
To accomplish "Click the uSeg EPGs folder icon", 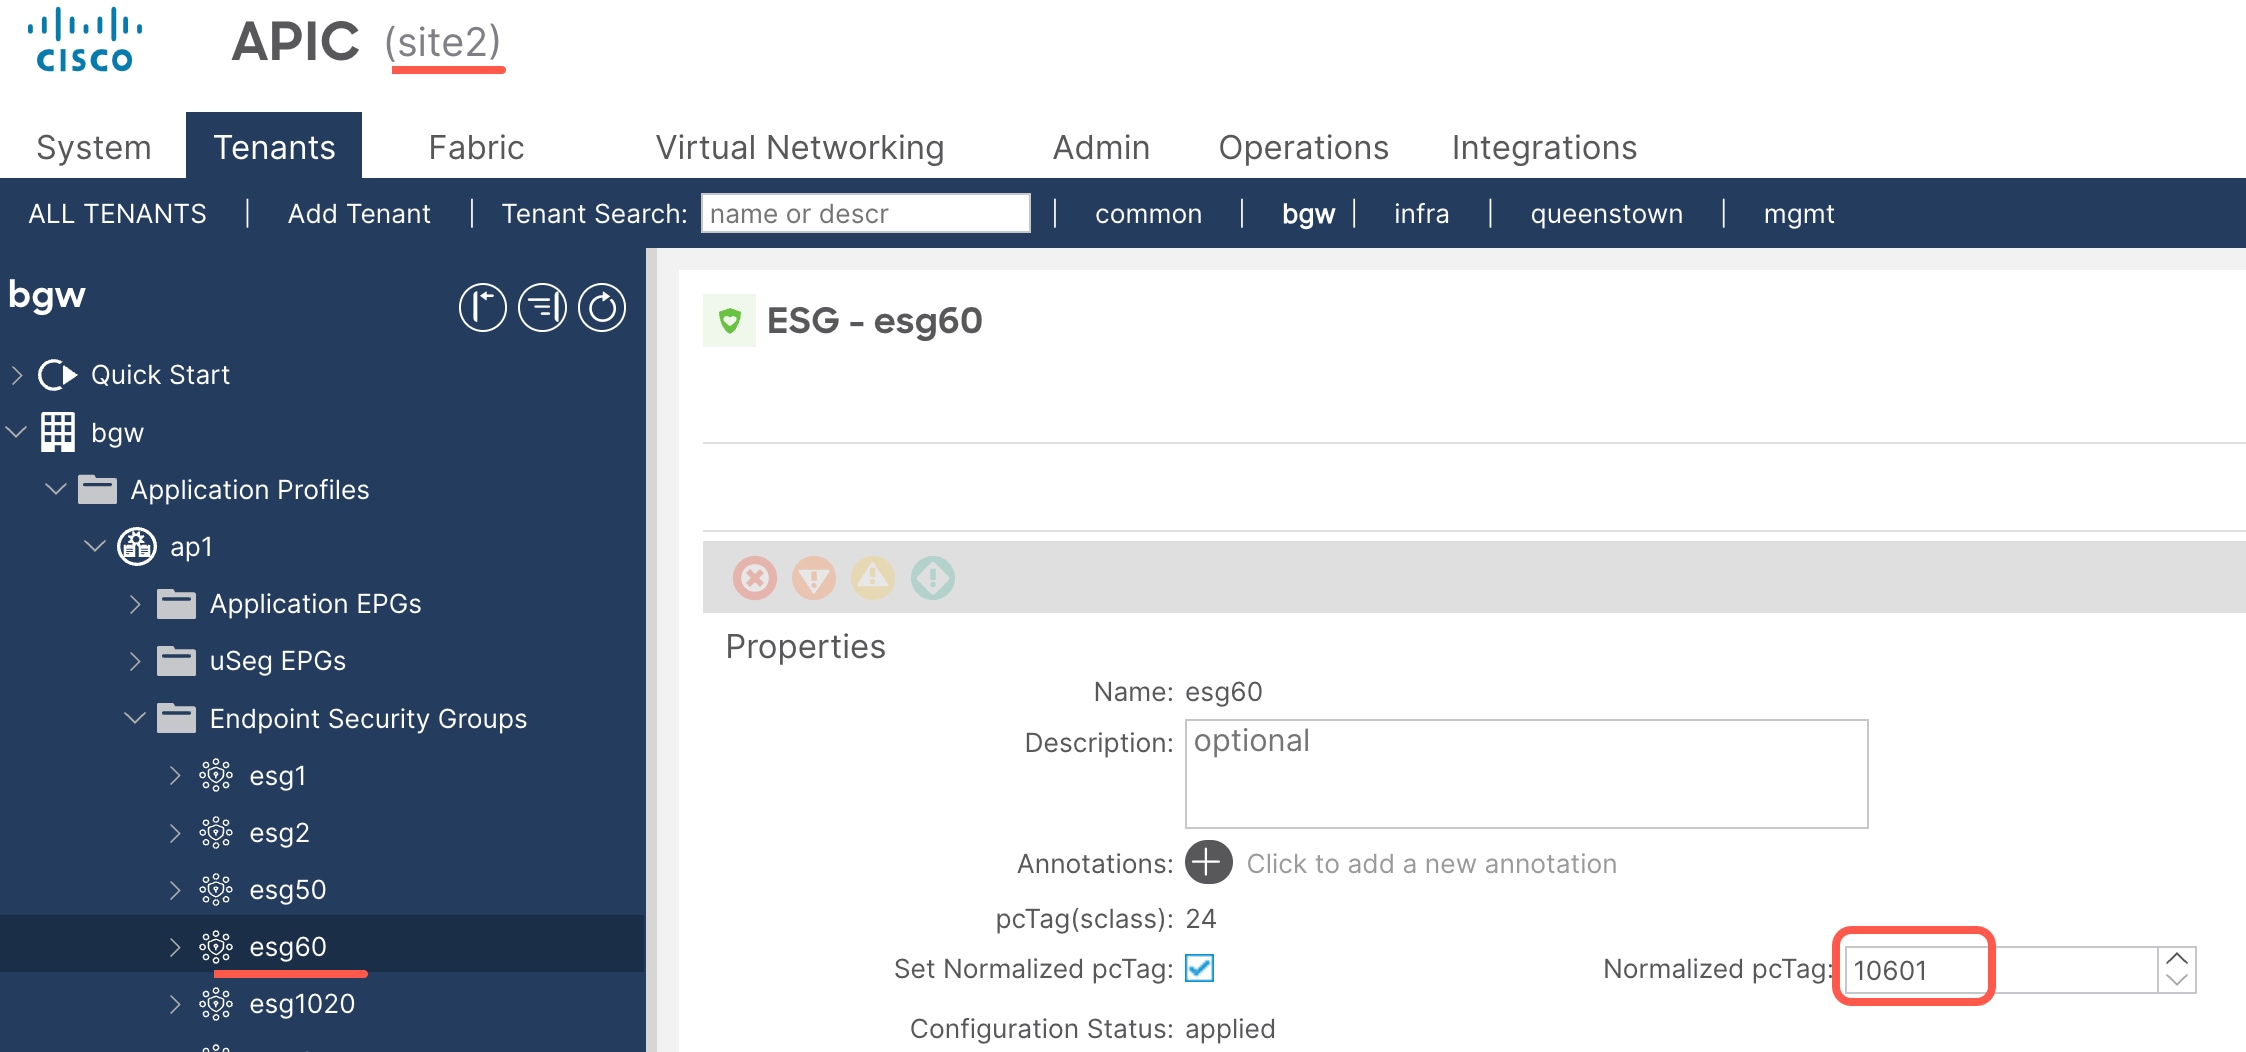I will (176, 661).
